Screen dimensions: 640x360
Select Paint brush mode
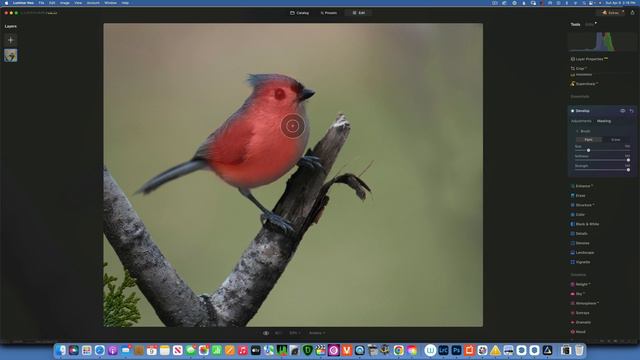pyautogui.click(x=589, y=140)
